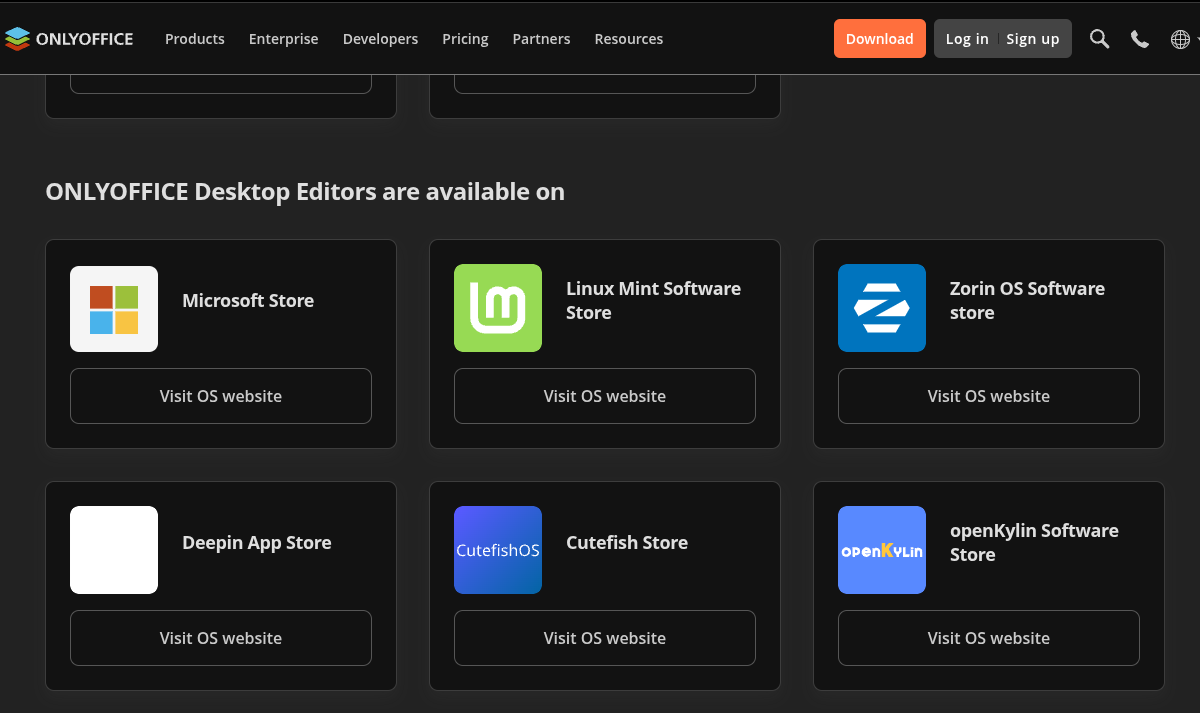Viewport: 1200px width, 713px height.
Task: Click the CutefishOS logo icon
Action: [x=498, y=550]
